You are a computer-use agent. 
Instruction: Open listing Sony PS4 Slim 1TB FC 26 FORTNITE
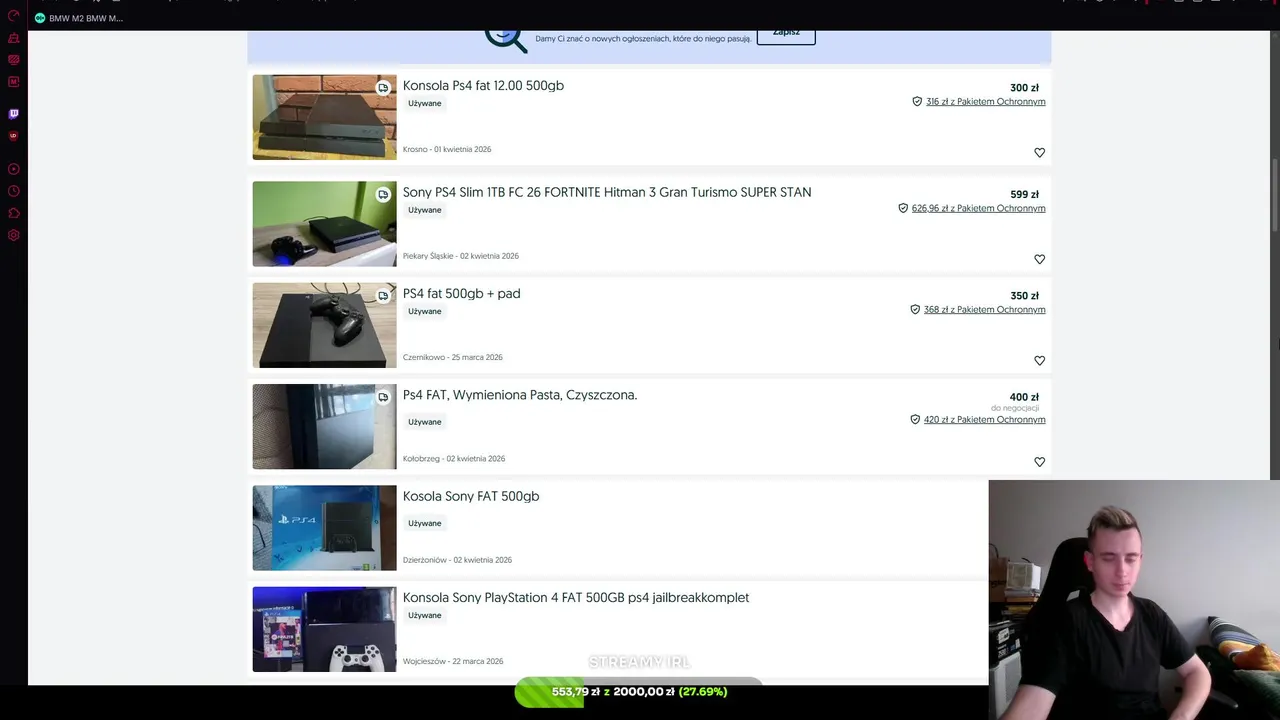[x=607, y=192]
